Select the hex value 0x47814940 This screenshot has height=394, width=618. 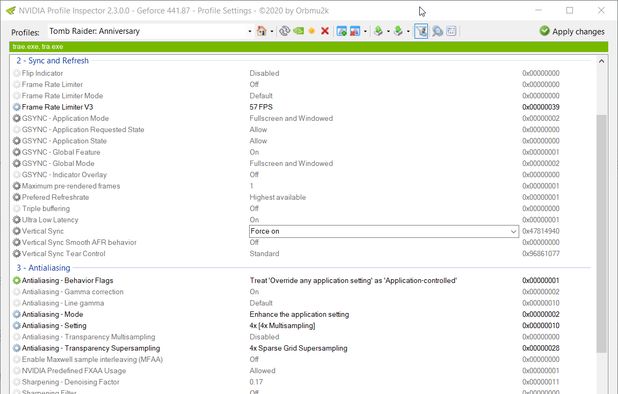pyautogui.click(x=541, y=231)
